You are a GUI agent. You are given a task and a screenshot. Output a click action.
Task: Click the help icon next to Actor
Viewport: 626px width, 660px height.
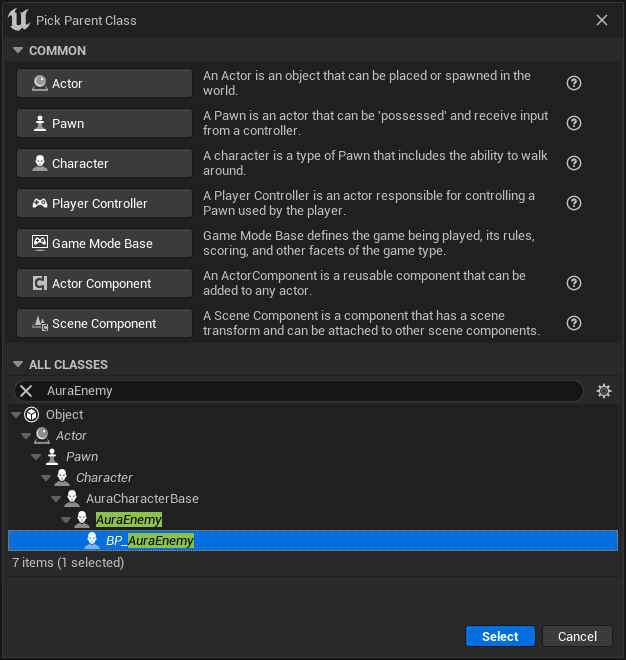coord(574,84)
